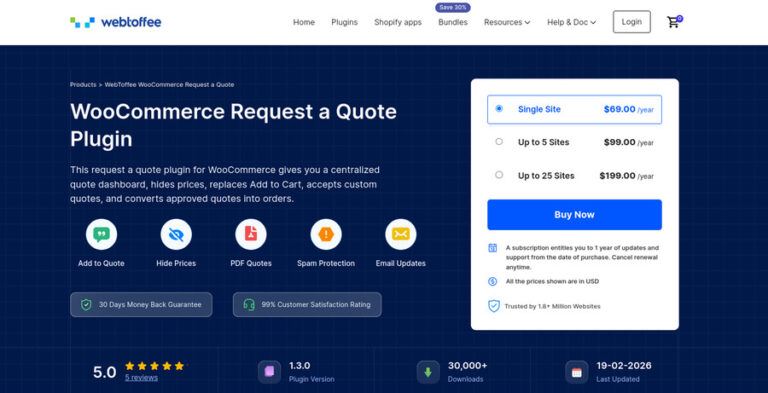This screenshot has width=768, height=393.
Task: Click the five-star rating stars
Action: tap(154, 366)
